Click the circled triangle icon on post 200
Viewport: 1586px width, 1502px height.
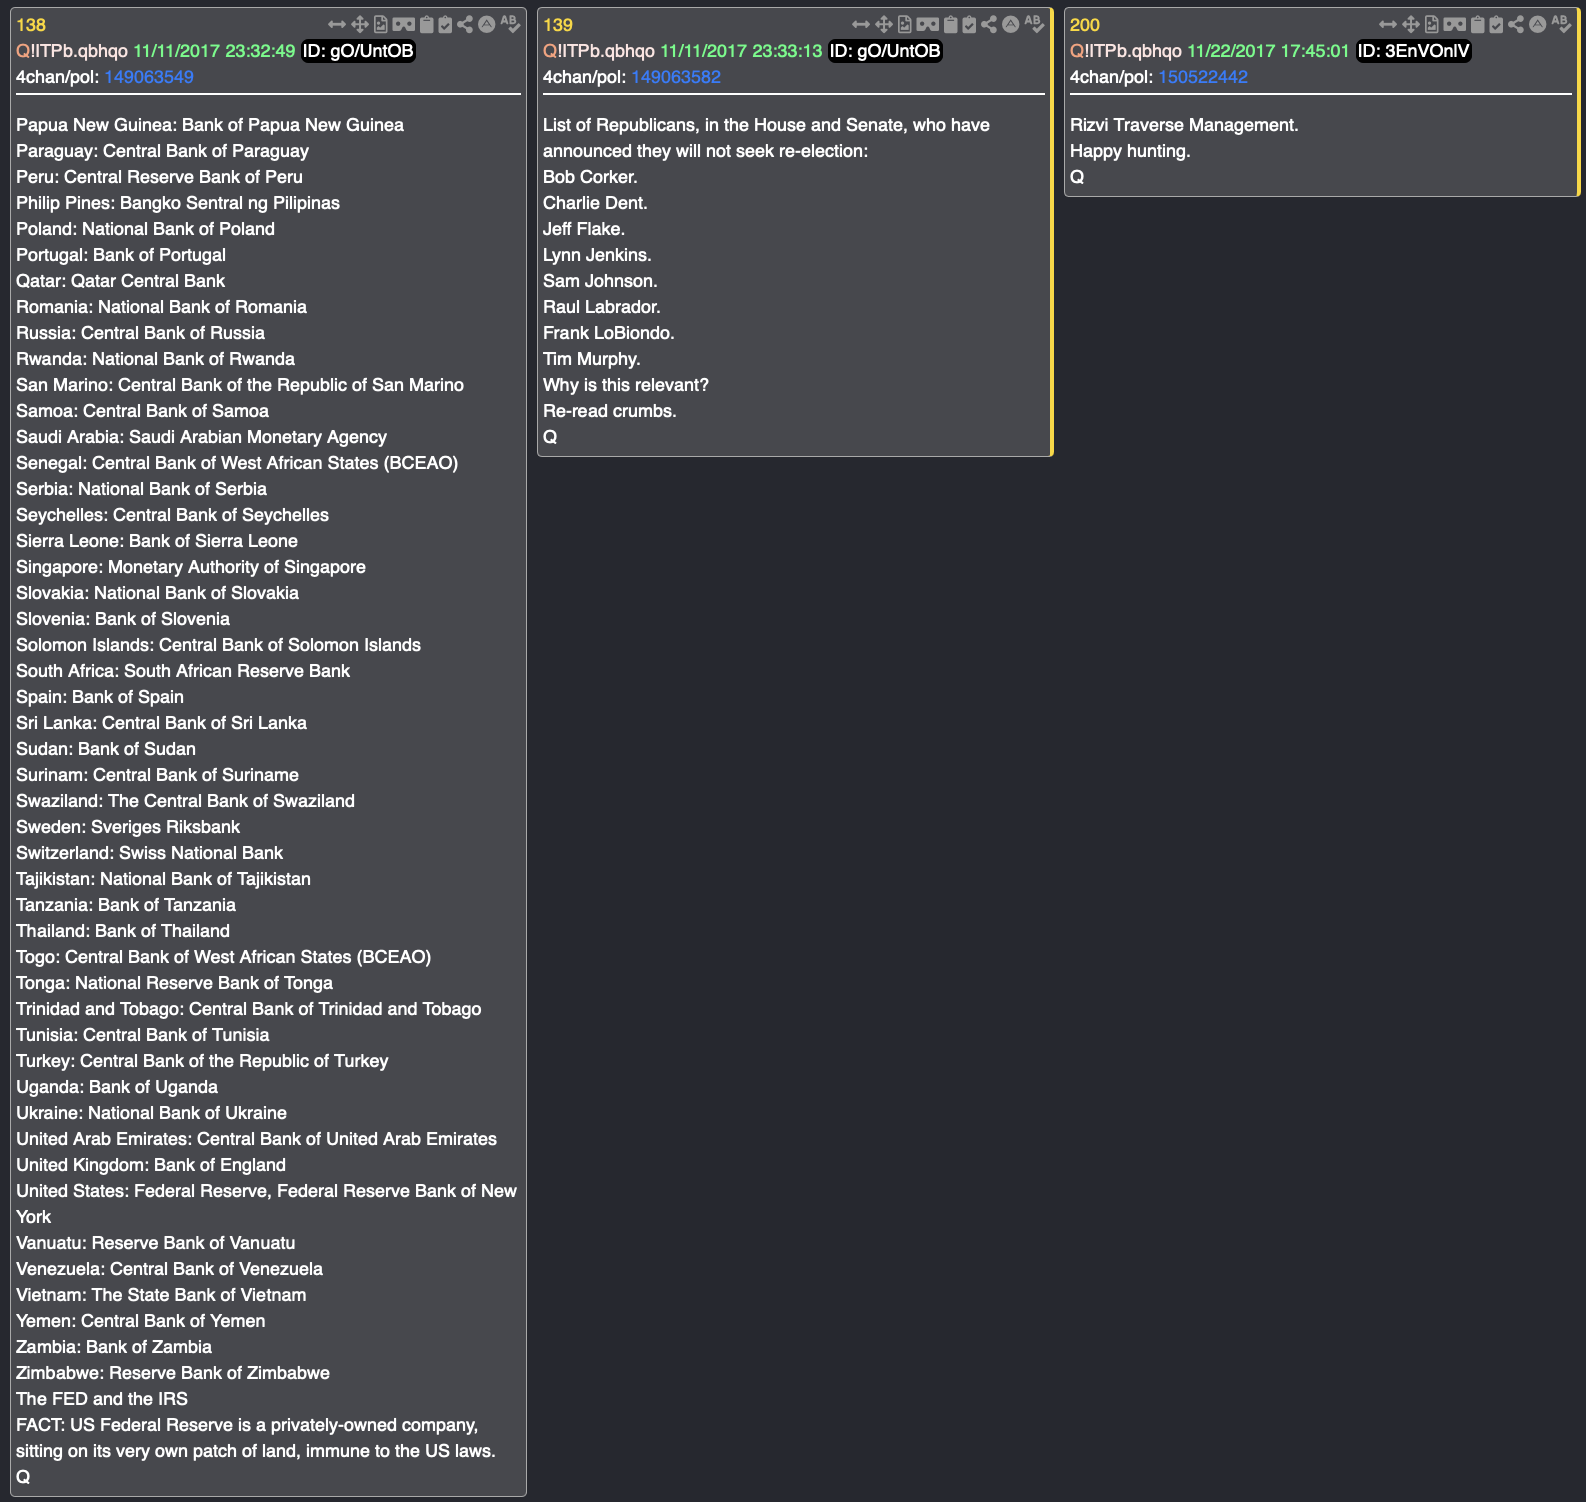pos(1538,24)
